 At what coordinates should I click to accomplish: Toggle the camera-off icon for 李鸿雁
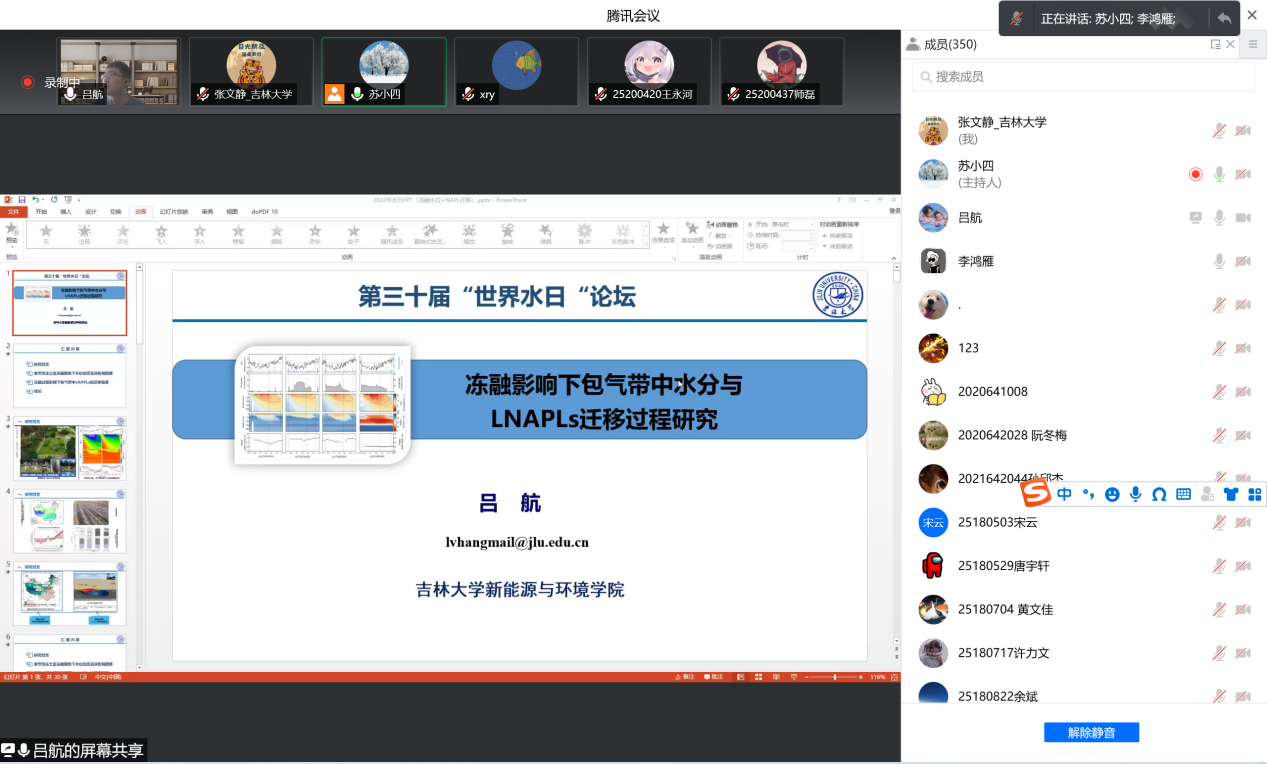[1243, 261]
